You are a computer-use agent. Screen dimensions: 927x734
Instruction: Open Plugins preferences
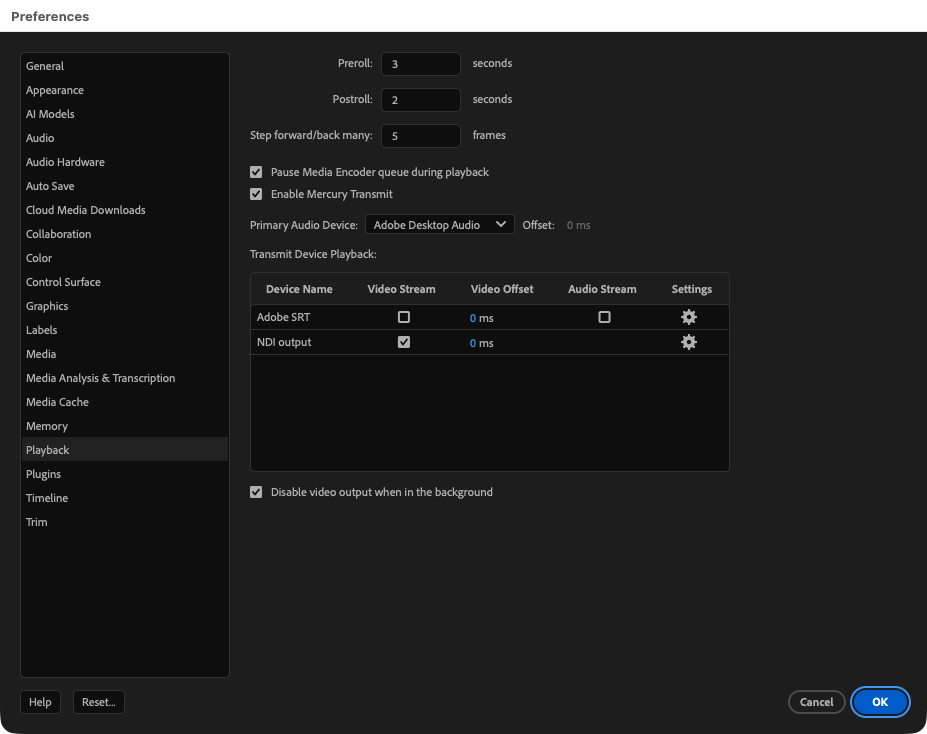pyautogui.click(x=125, y=474)
